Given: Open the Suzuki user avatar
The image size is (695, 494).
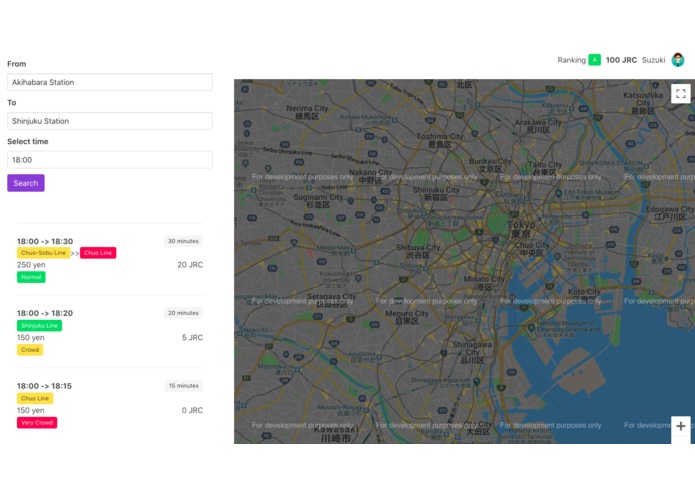Looking at the screenshot, I should pos(678,60).
